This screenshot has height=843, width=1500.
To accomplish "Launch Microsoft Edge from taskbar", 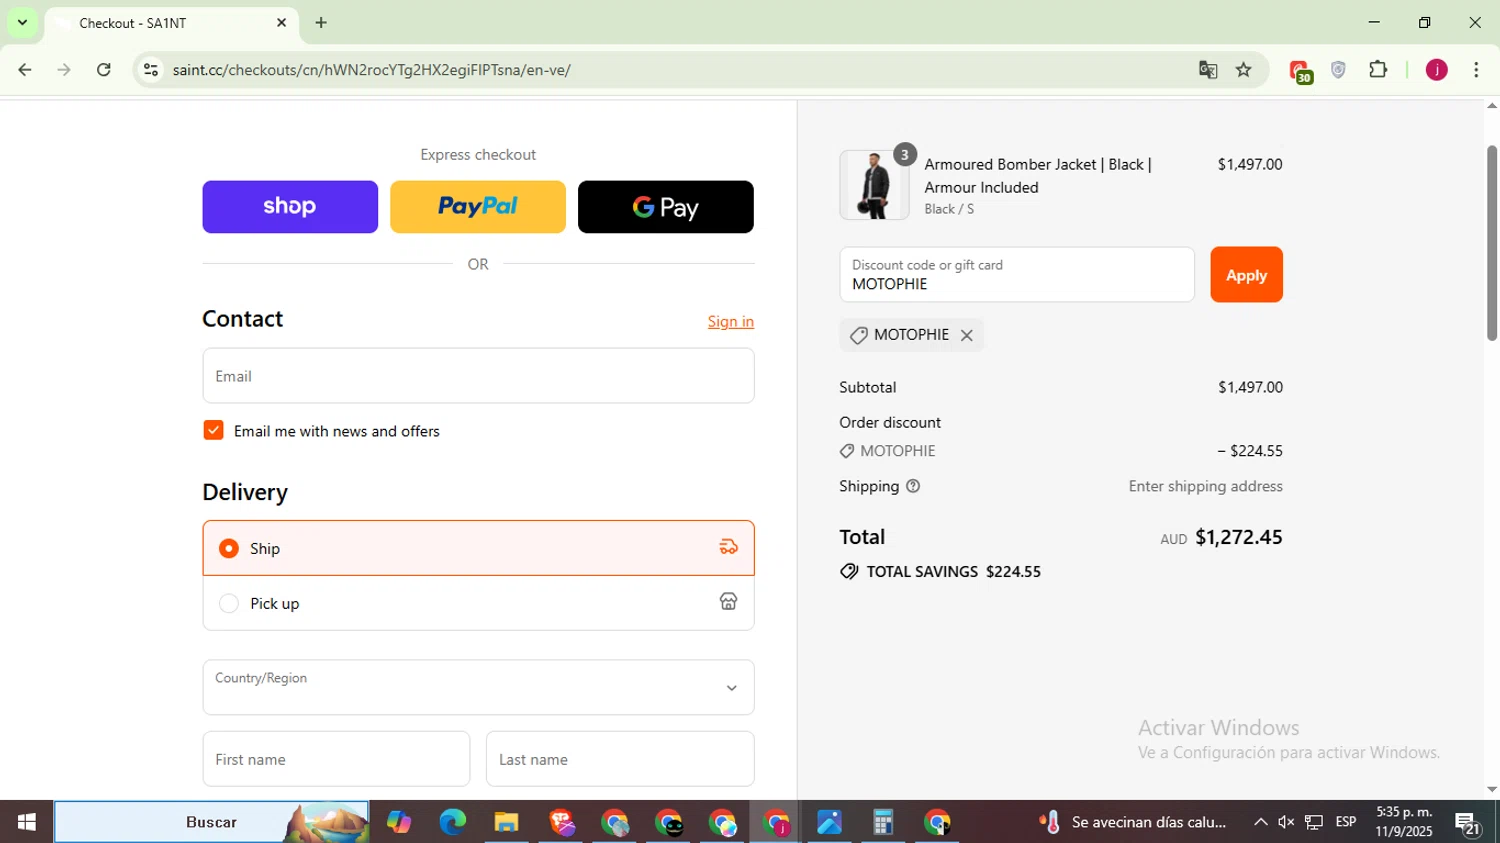I will point(453,822).
